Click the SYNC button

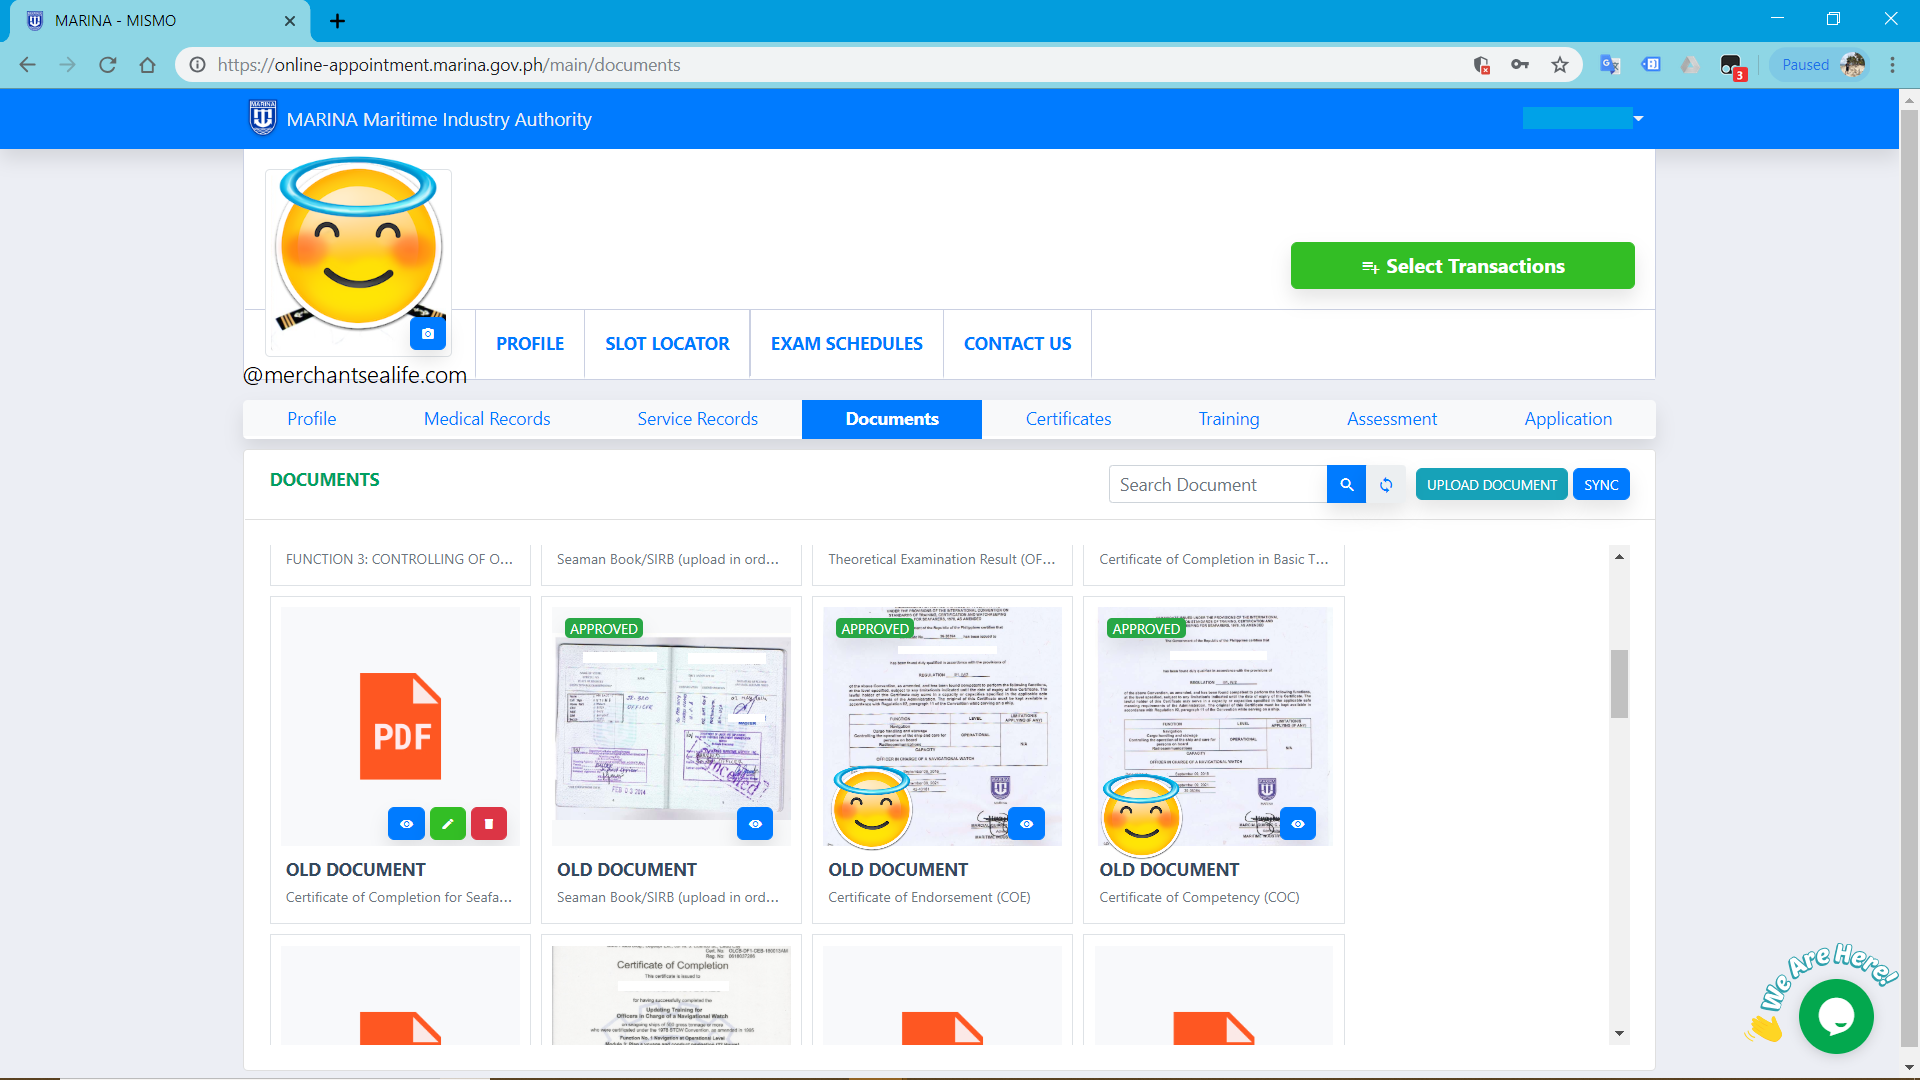point(1601,485)
